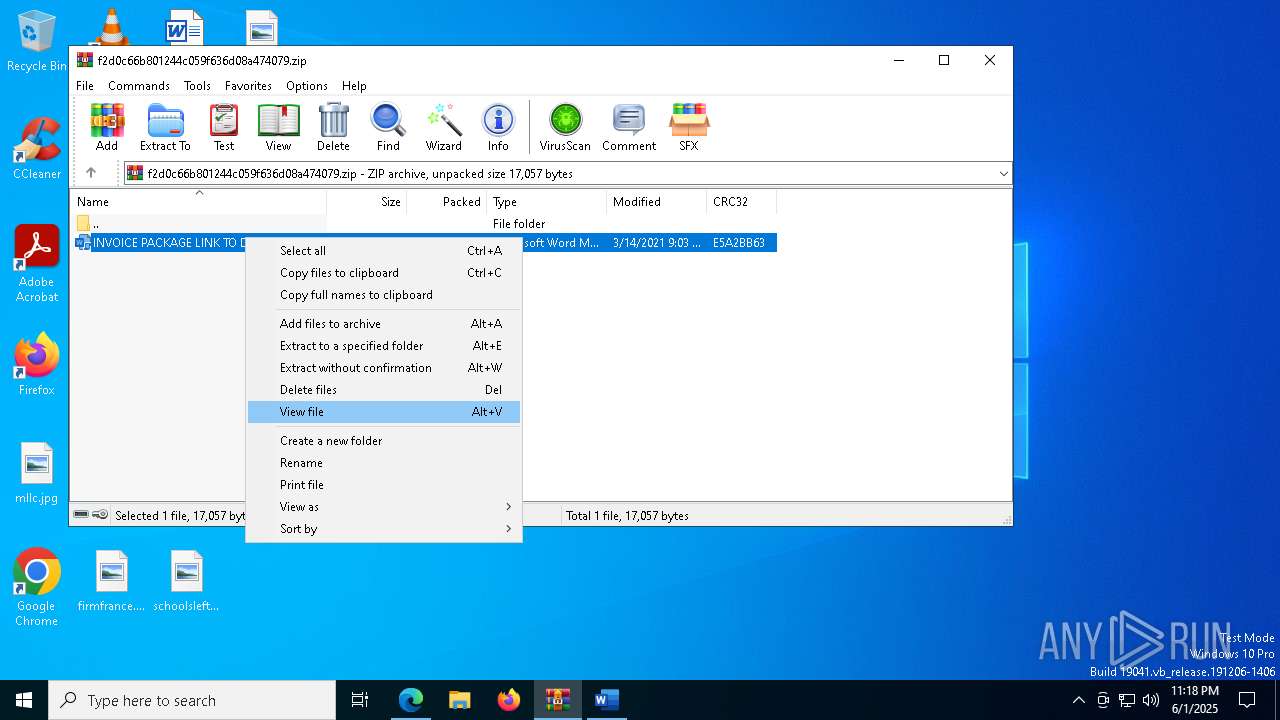
Task: Open the Commands menu
Action: click(139, 86)
